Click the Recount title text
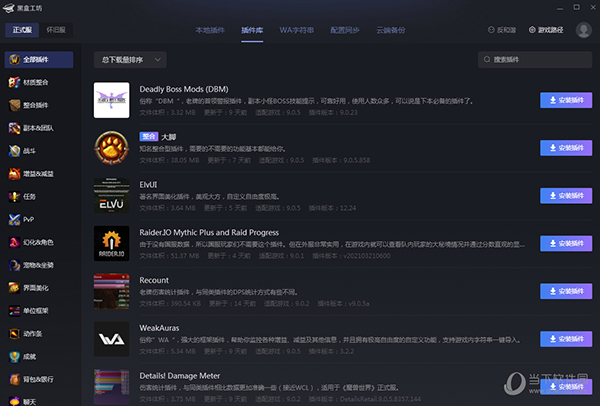600x406 pixels. 154,280
